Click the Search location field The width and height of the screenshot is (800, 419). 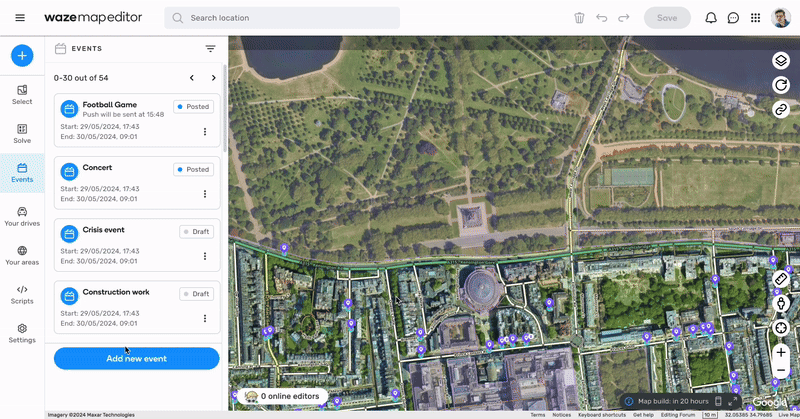point(282,18)
